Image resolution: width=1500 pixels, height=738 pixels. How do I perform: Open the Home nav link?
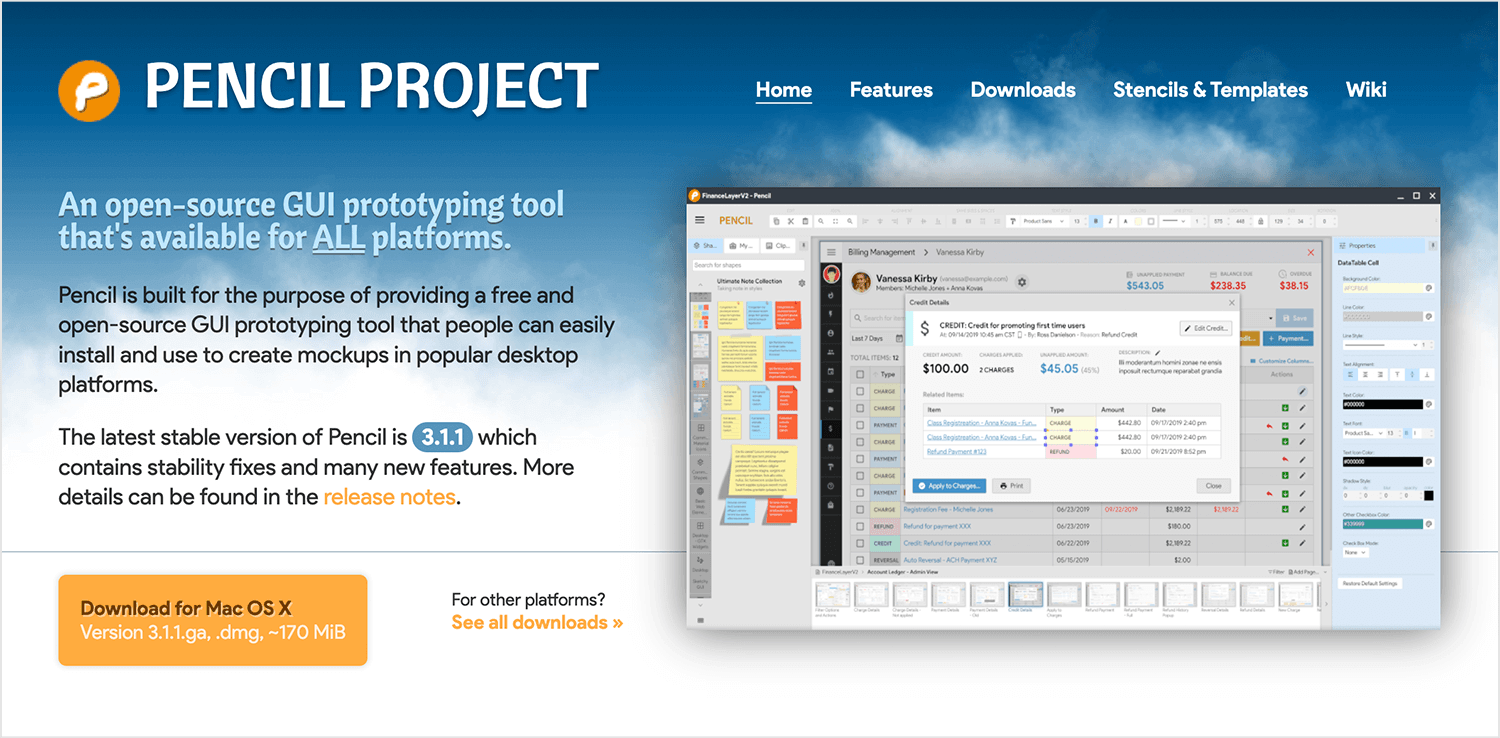coord(784,90)
